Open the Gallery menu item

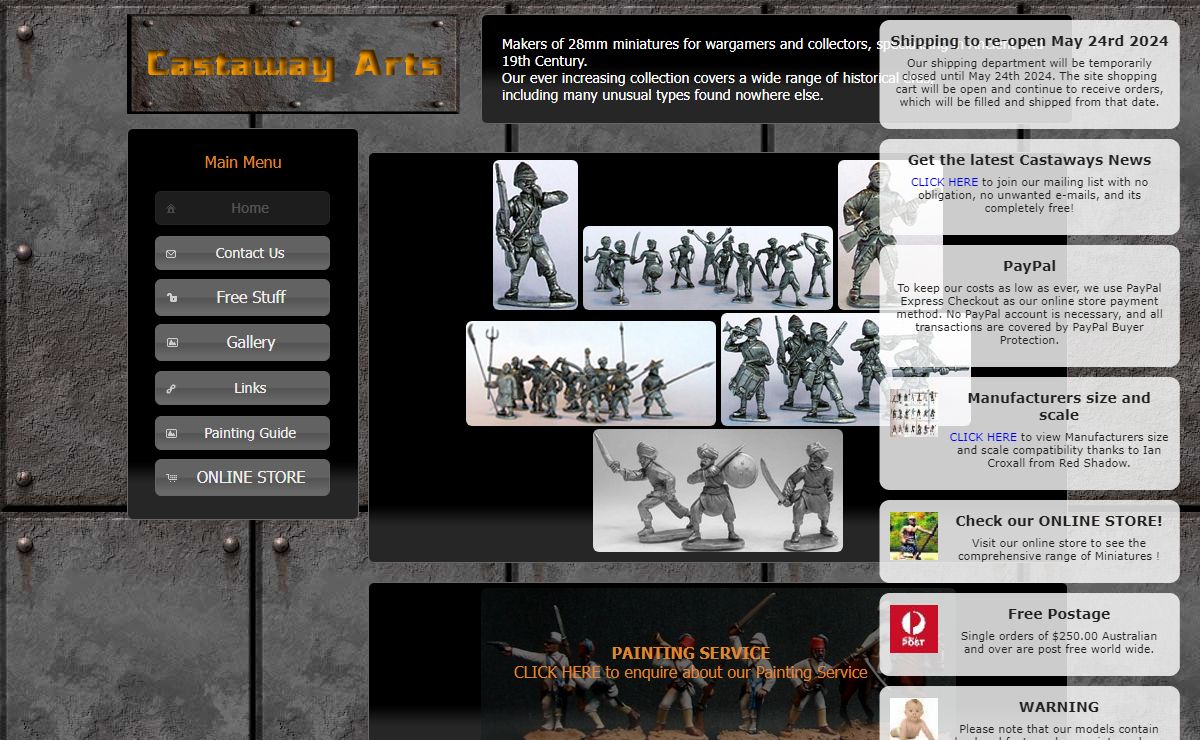242,342
